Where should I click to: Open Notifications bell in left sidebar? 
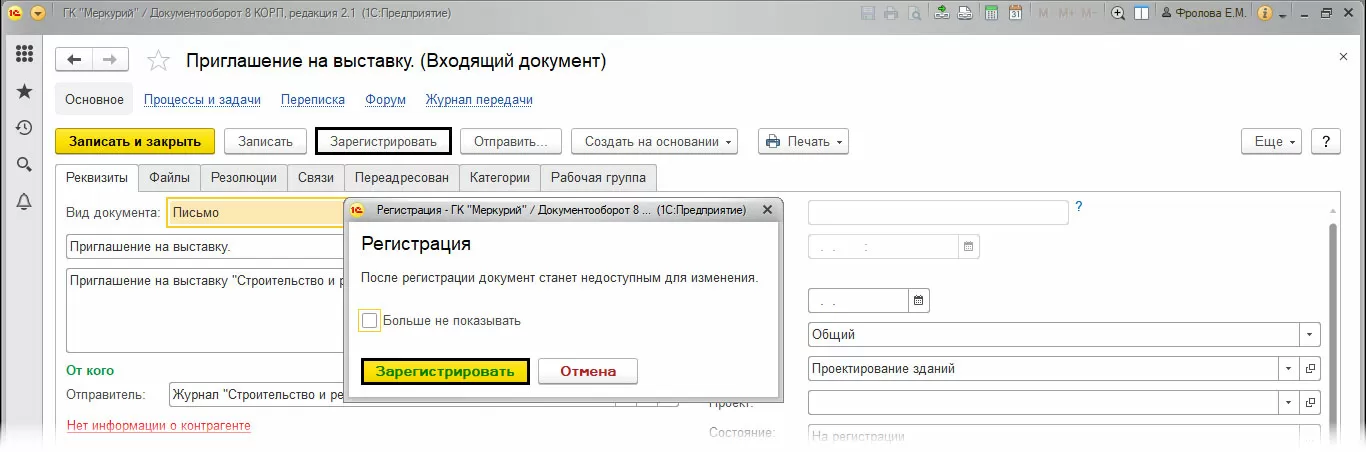[25, 202]
